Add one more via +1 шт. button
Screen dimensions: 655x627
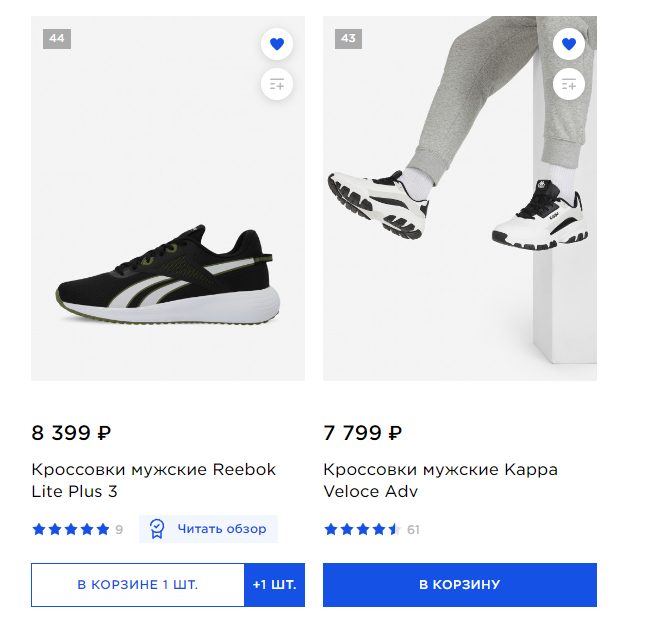click(x=274, y=585)
